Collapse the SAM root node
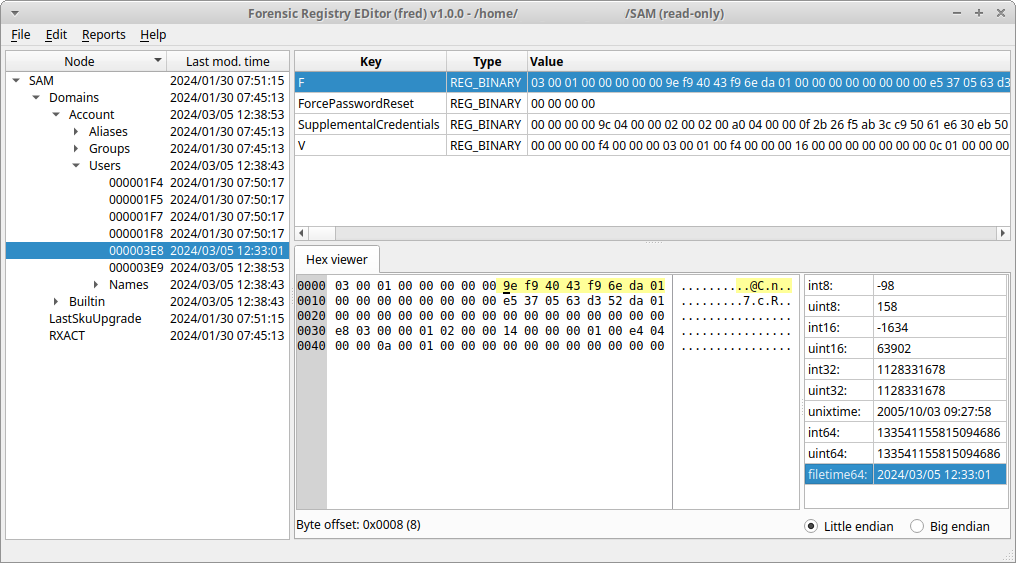Viewport: 1016px width, 563px height. [x=16, y=81]
